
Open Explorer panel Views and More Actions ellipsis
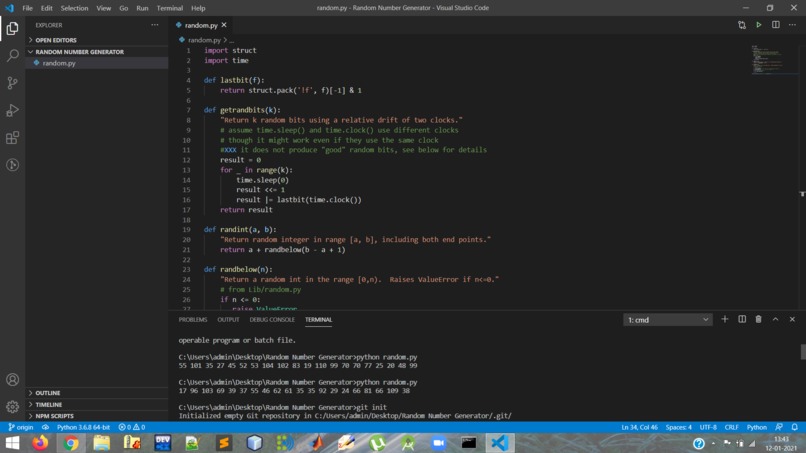click(x=155, y=25)
